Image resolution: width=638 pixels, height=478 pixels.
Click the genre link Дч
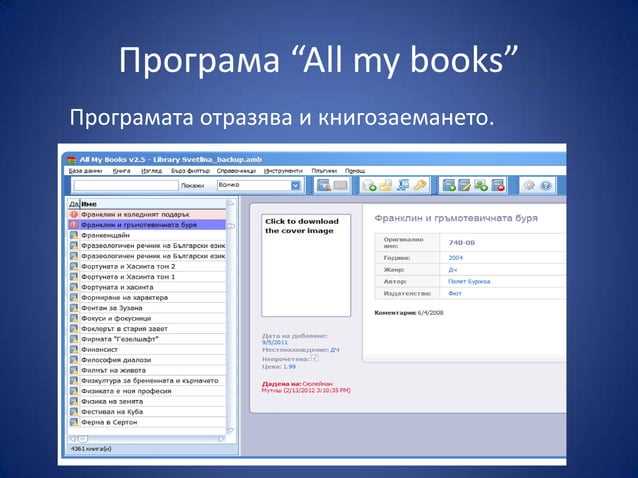click(x=453, y=270)
